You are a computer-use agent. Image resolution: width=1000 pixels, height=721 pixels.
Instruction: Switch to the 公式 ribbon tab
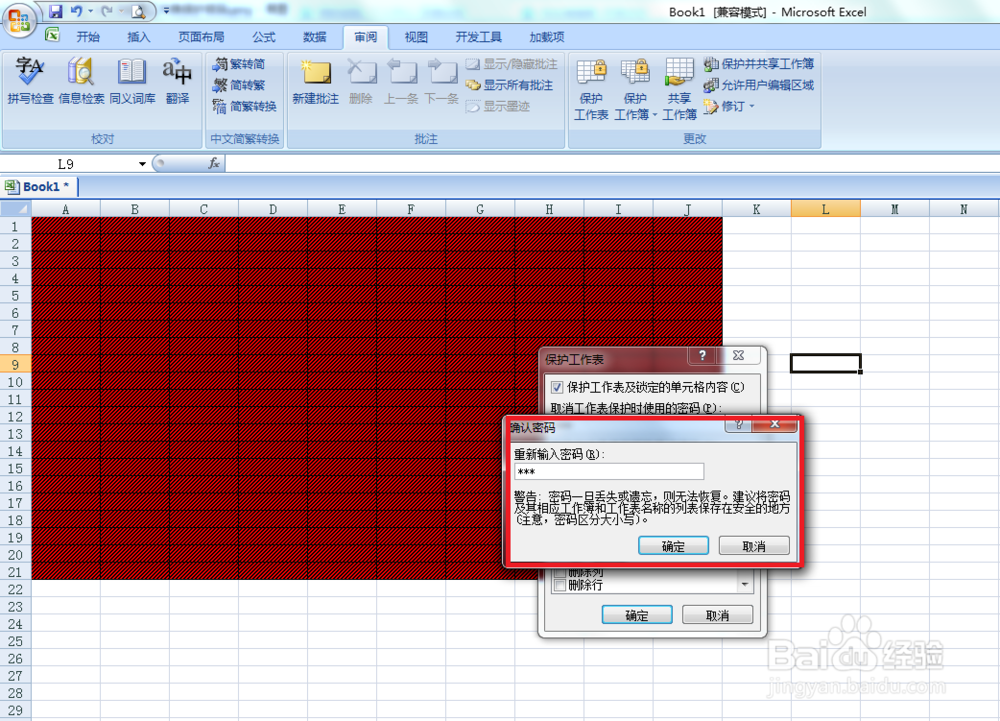(x=263, y=37)
